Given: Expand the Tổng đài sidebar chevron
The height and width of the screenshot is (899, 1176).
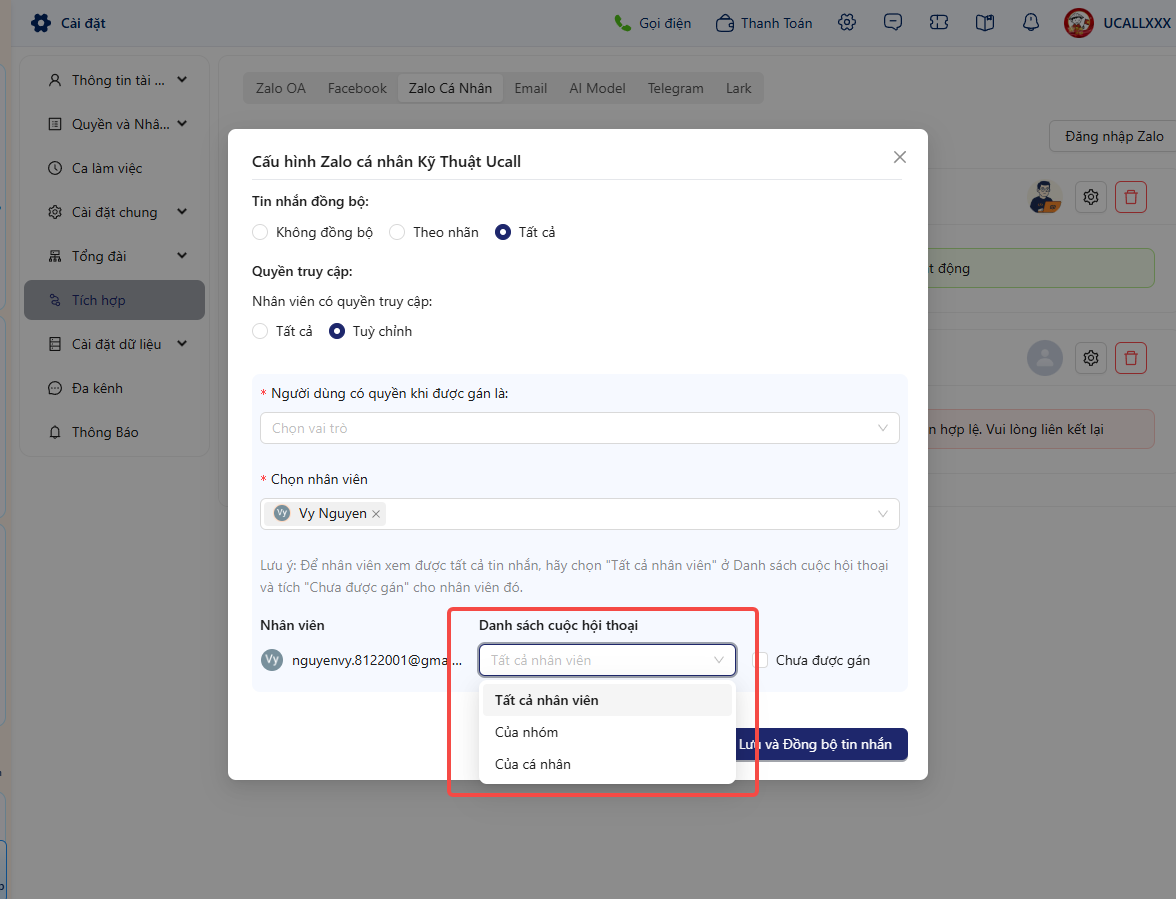Looking at the screenshot, I should coord(182,256).
